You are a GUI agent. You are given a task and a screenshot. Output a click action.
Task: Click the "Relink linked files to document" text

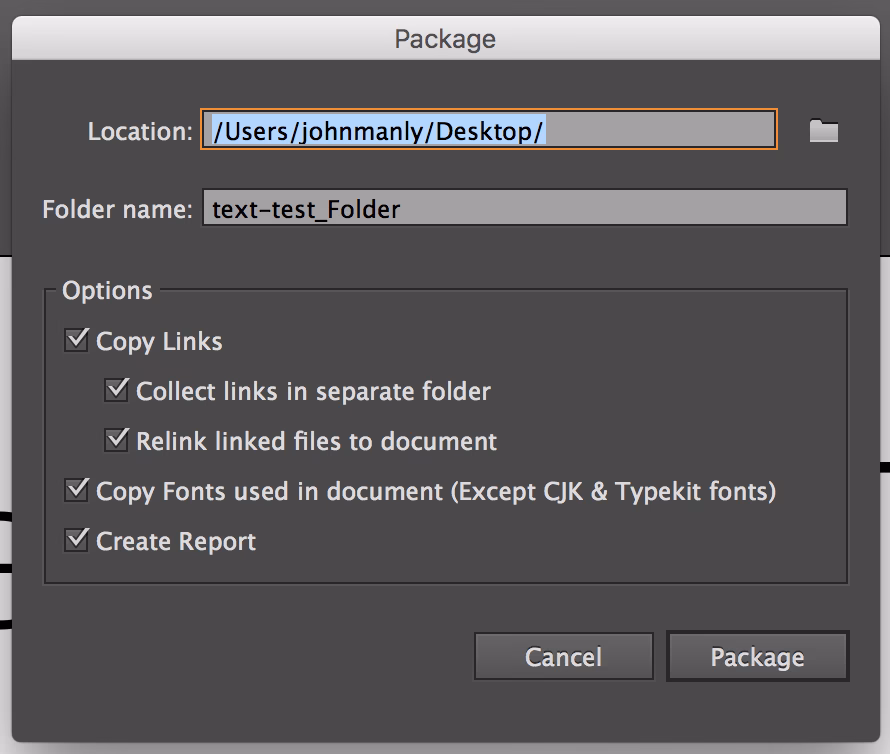point(316,441)
